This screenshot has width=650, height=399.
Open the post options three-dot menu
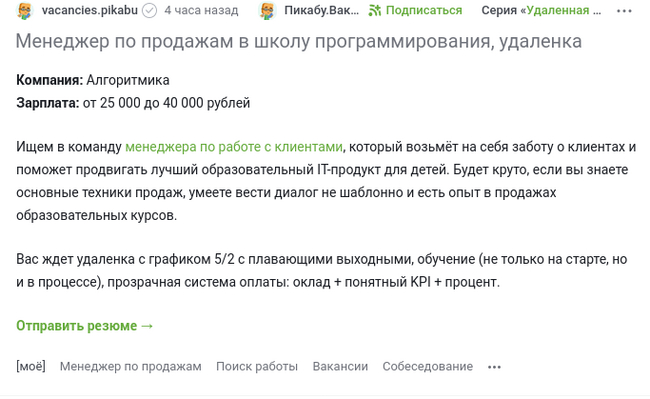coord(624,11)
